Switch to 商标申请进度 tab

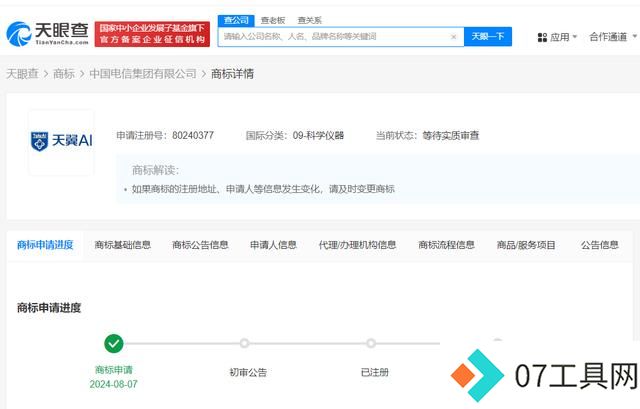pos(45,245)
